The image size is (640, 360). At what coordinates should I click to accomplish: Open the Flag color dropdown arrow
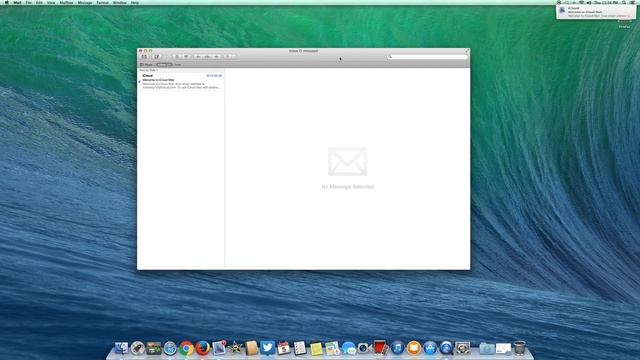[x=233, y=57]
